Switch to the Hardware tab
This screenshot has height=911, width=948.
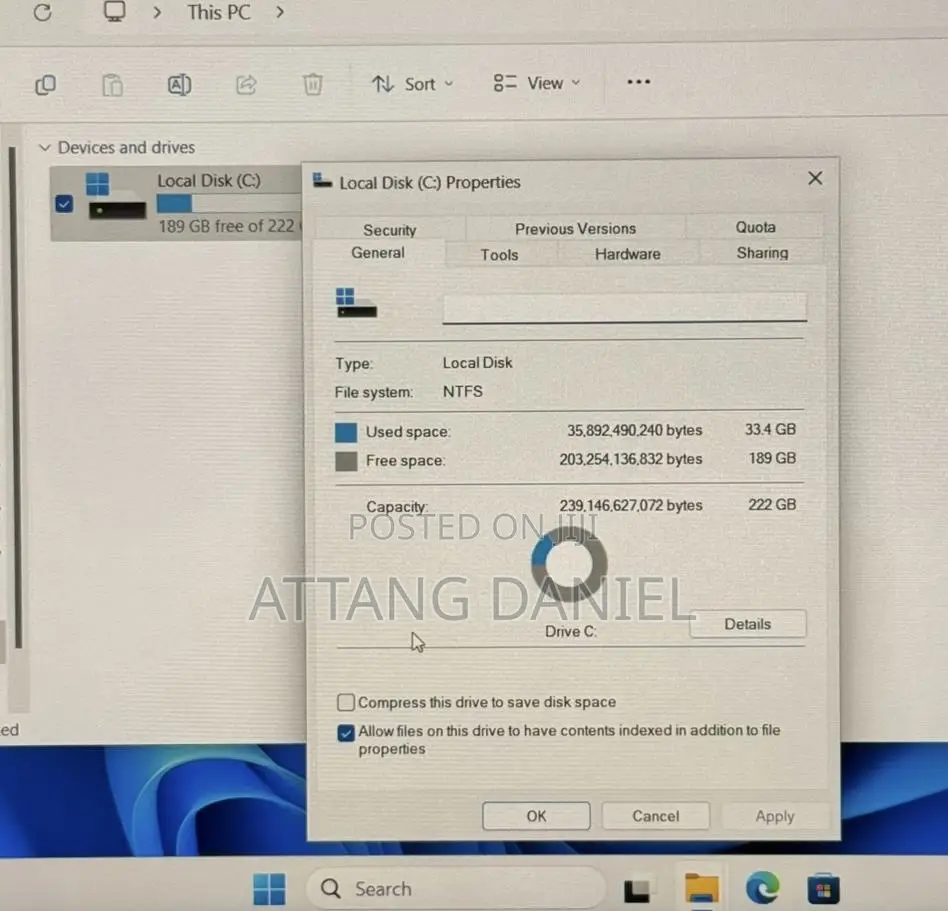[x=628, y=254]
